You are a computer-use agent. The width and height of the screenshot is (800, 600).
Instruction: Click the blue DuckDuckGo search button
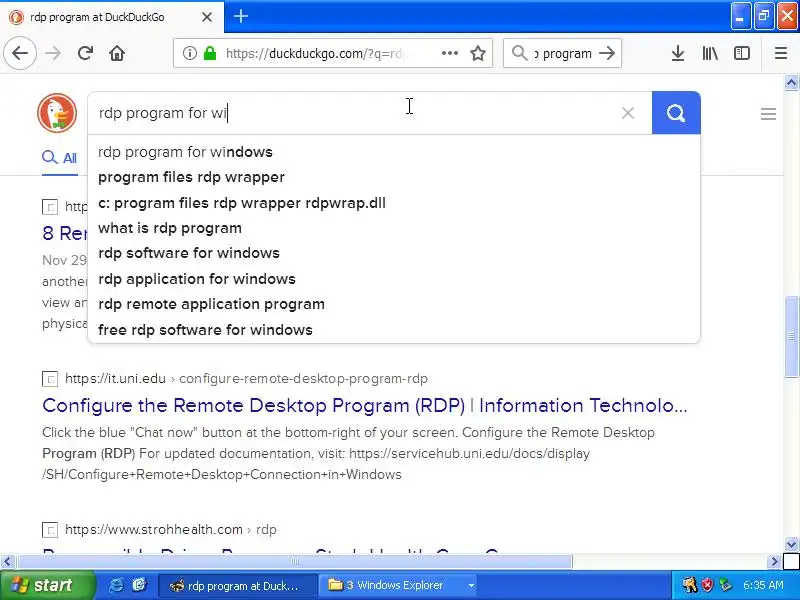[676, 113]
